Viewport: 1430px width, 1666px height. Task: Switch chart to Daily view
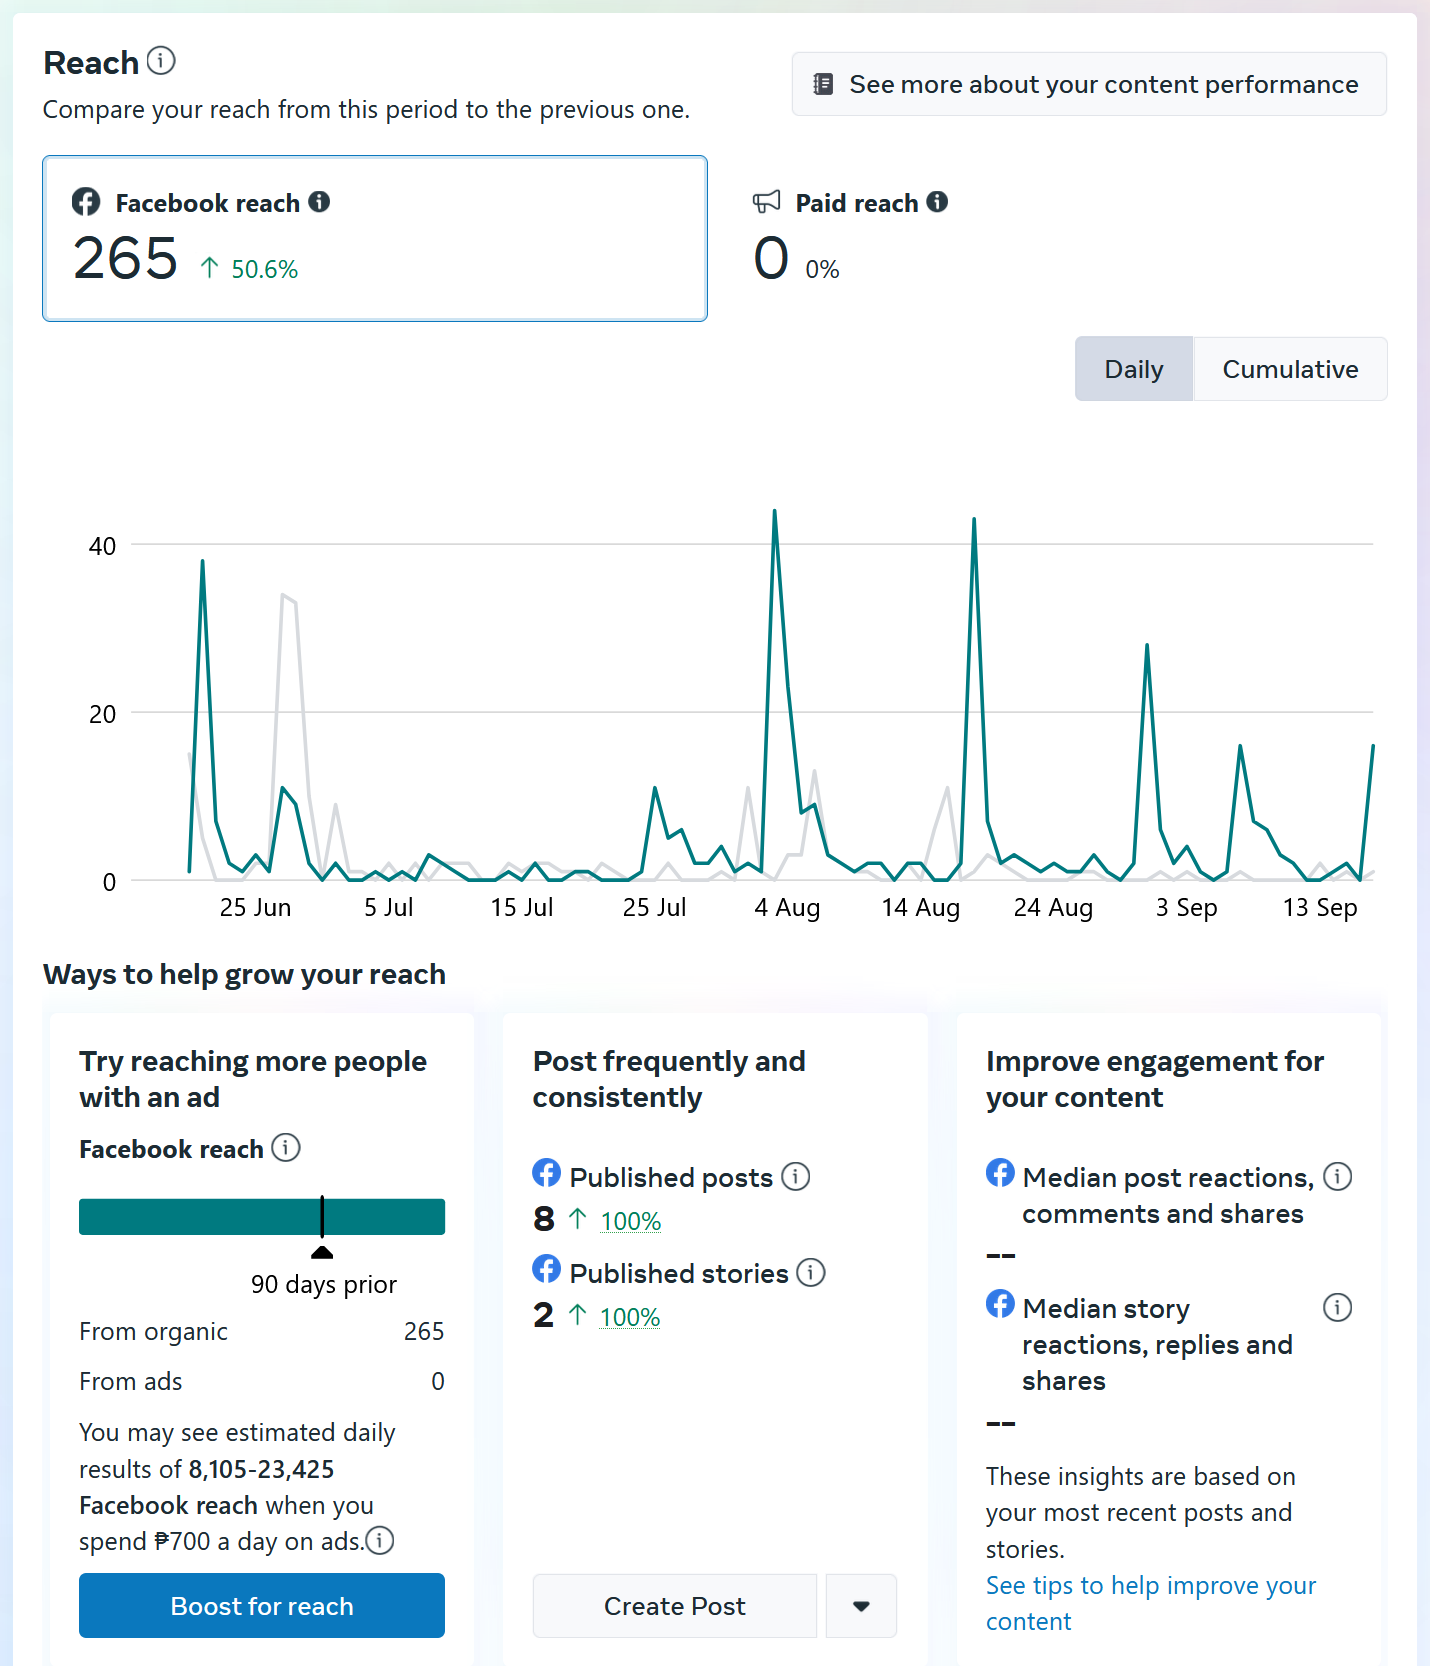tap(1133, 369)
